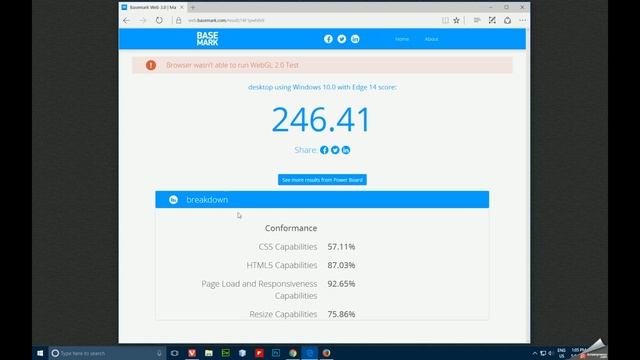Screen dimensions: 640x360
Task: Open Chrome from the taskbar
Action: tap(293, 353)
